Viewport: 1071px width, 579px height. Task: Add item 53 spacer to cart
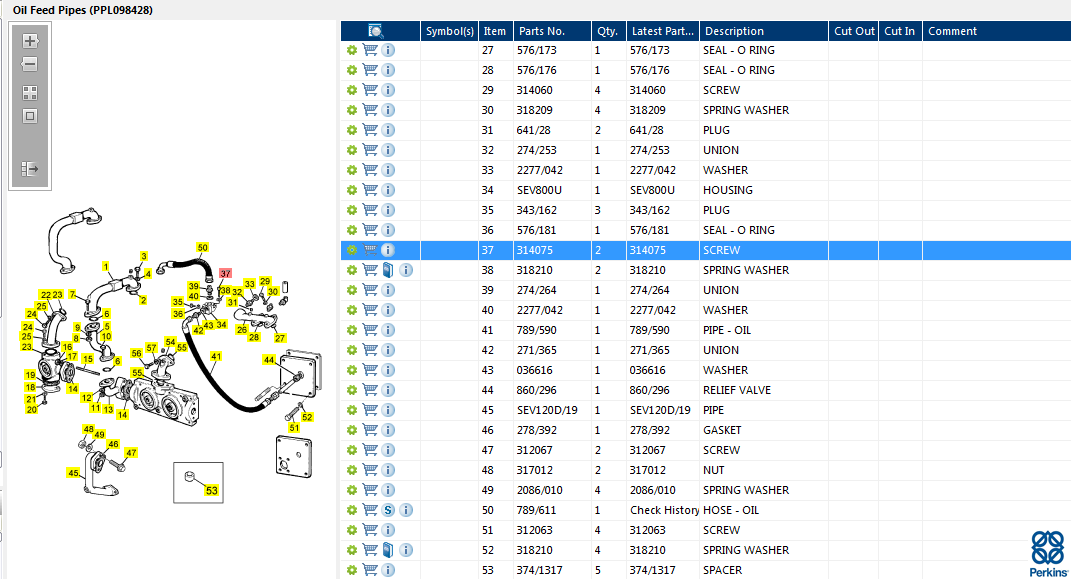[x=370, y=569]
